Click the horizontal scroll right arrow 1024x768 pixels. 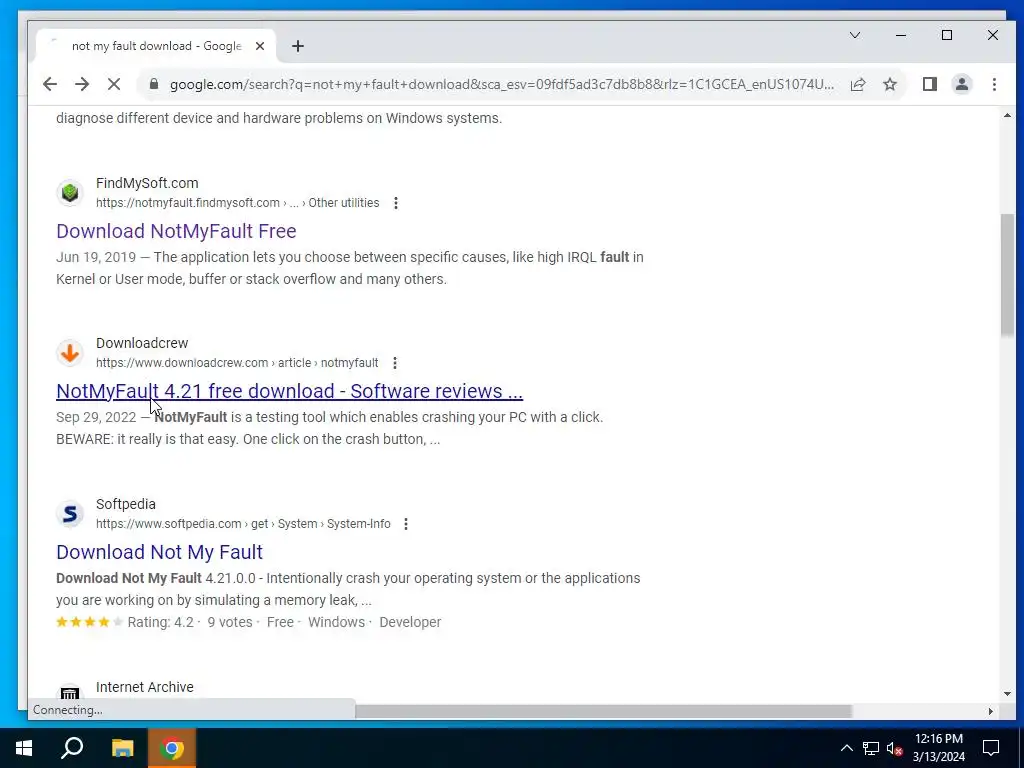(991, 711)
